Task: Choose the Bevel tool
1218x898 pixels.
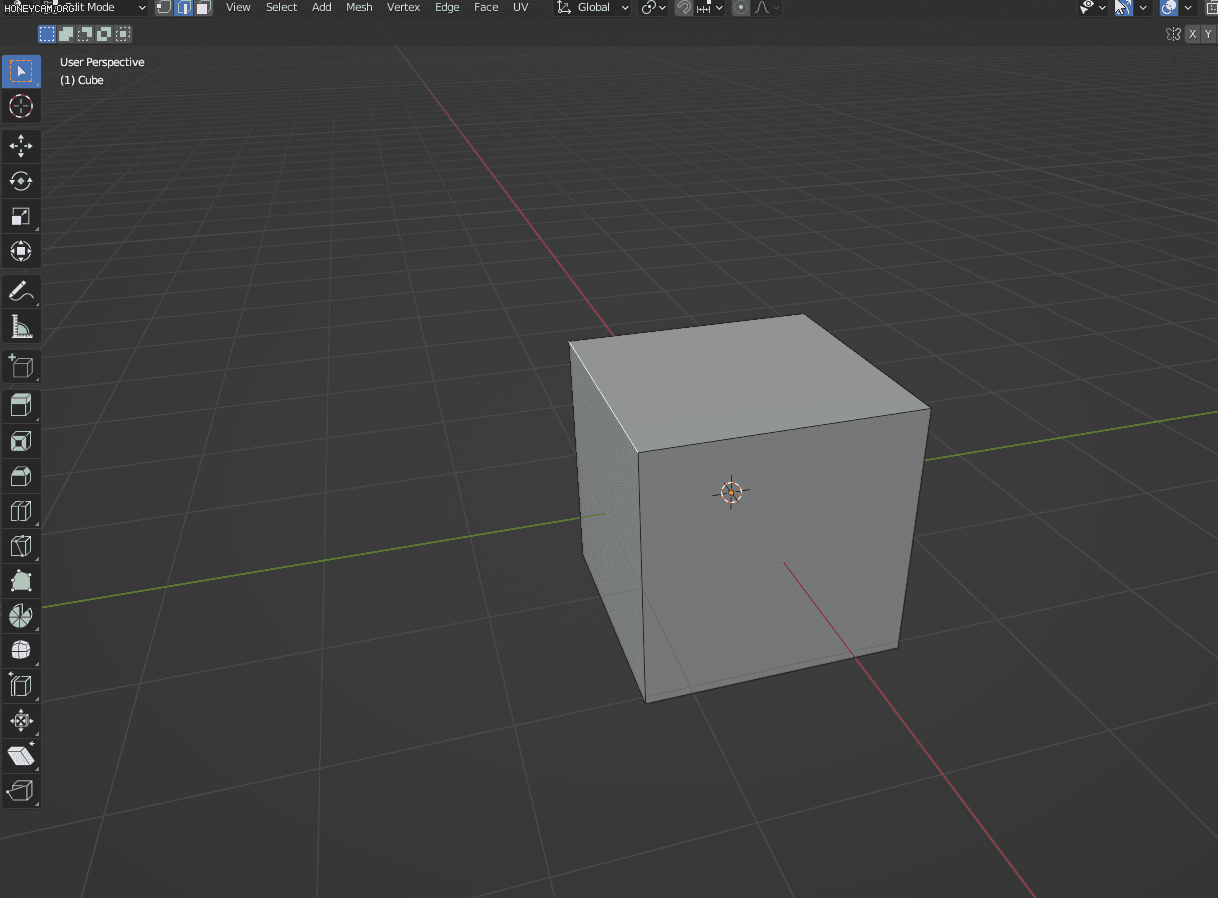Action: tap(21, 476)
